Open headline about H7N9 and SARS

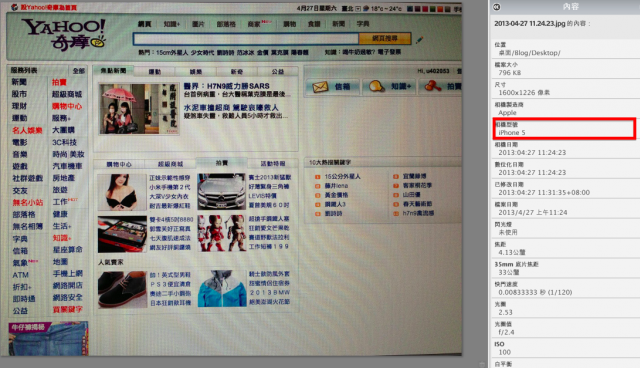click(227, 86)
